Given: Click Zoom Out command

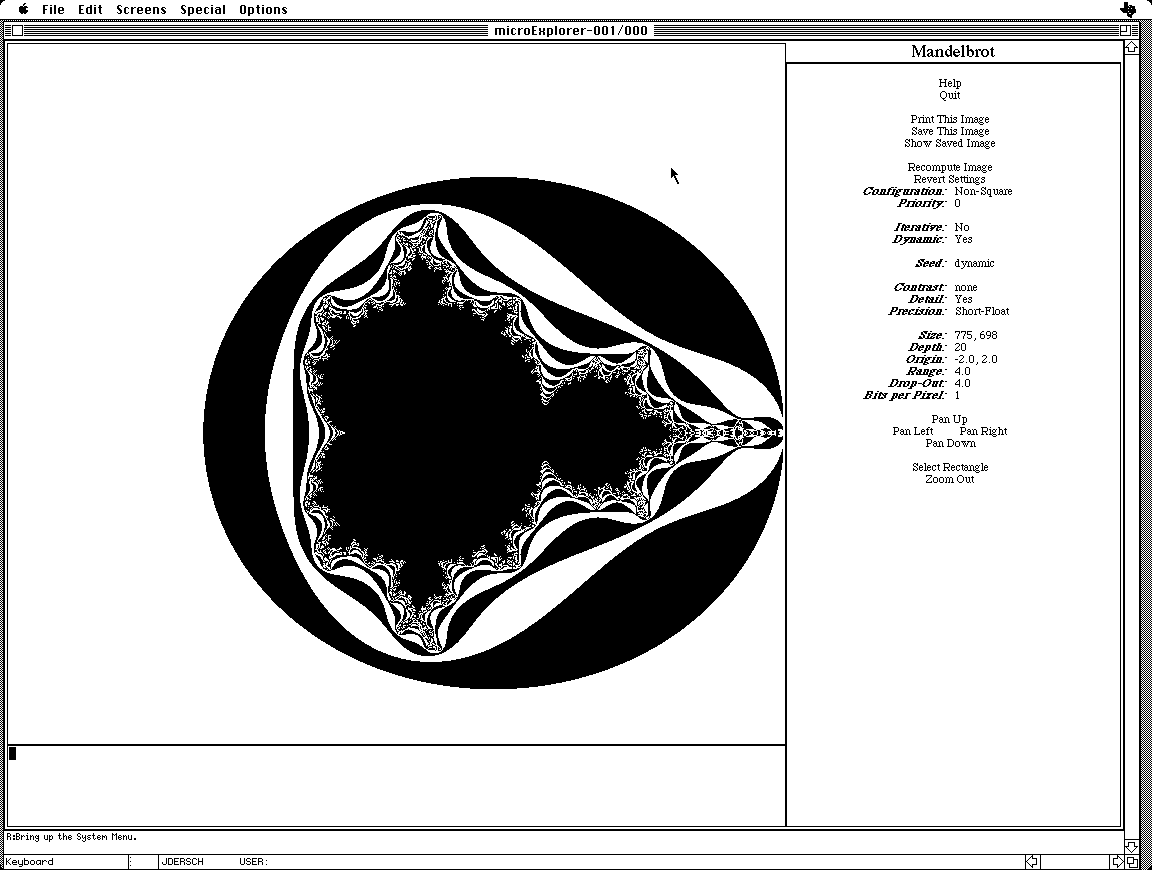Looking at the screenshot, I should coord(949,479).
